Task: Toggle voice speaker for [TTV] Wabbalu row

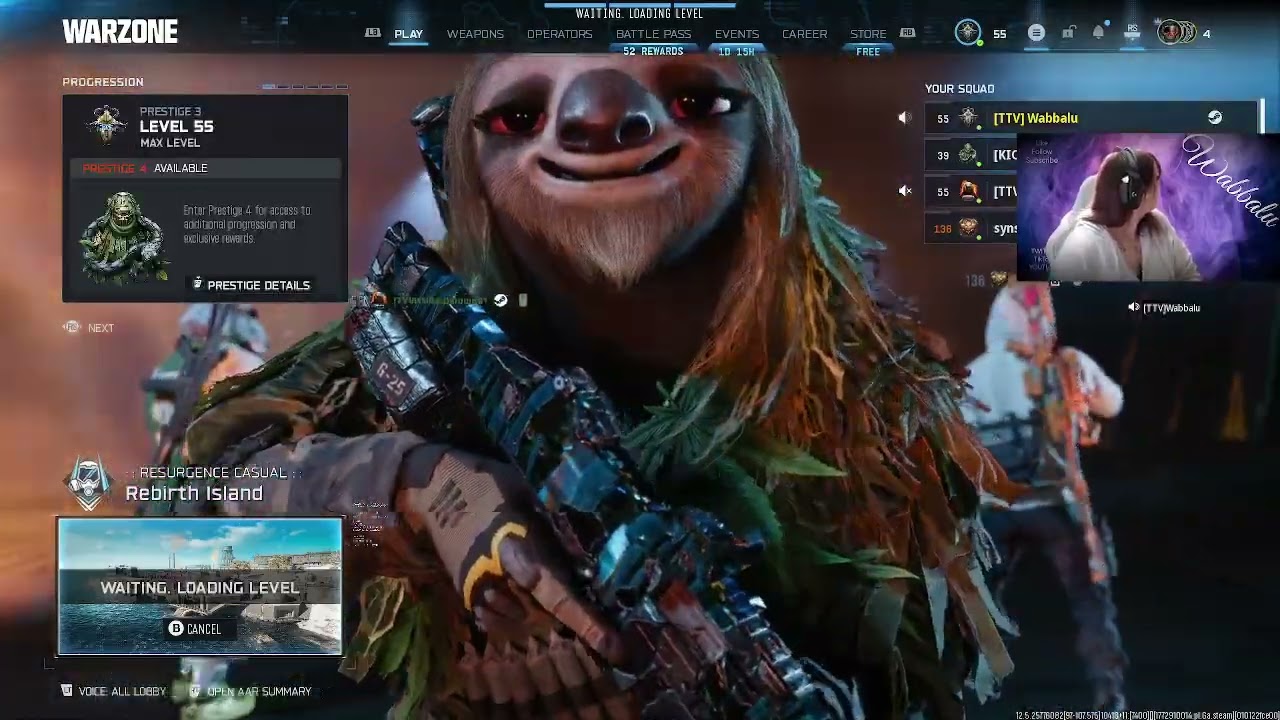Action: click(905, 118)
